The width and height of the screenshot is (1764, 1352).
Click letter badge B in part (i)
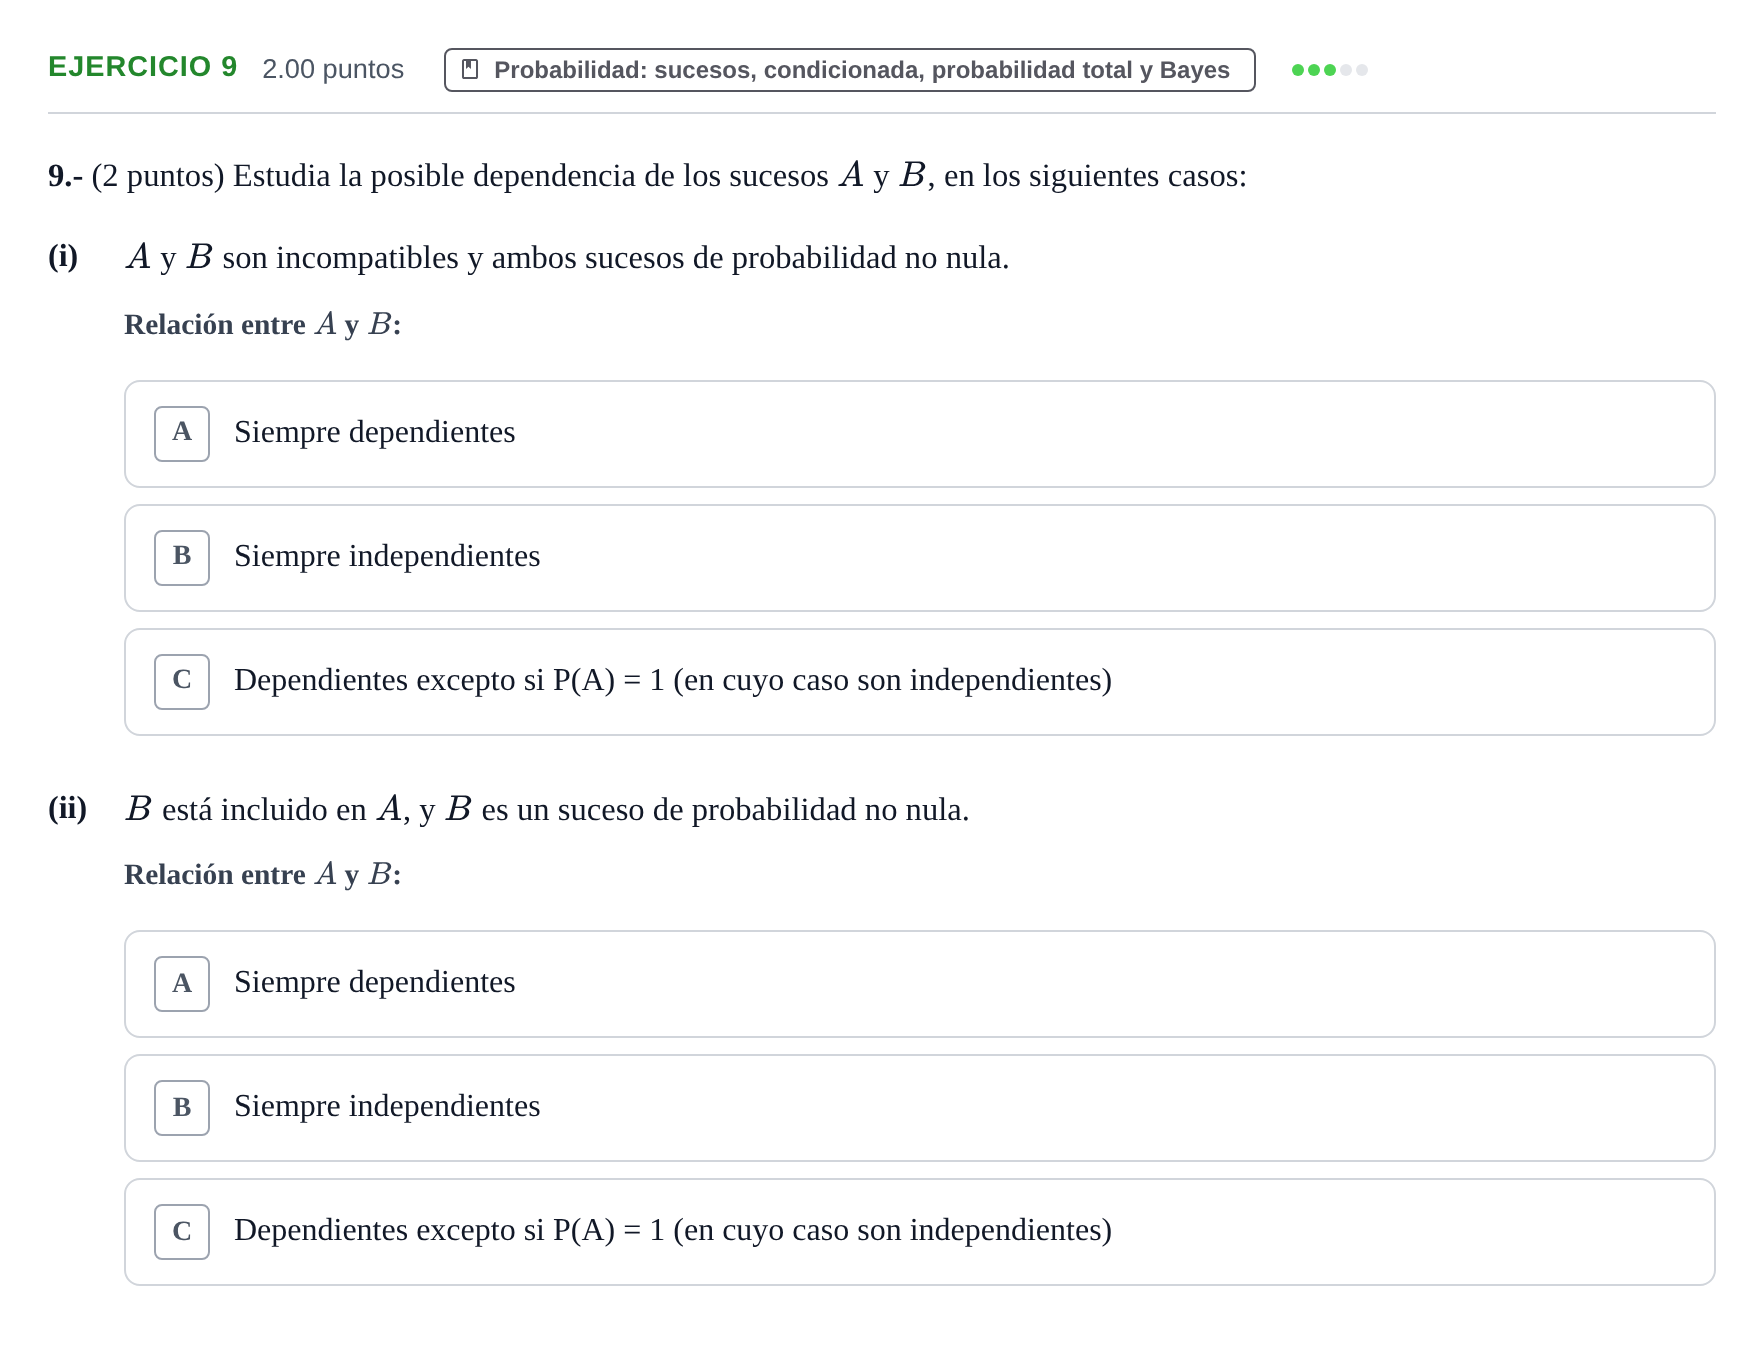(x=182, y=558)
